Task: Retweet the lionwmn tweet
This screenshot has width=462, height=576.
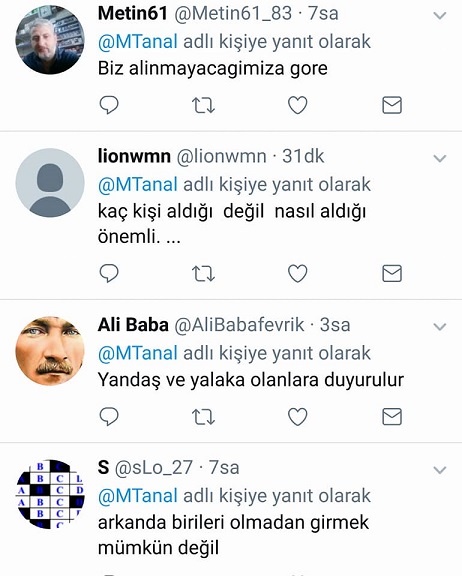Action: pyautogui.click(x=203, y=273)
